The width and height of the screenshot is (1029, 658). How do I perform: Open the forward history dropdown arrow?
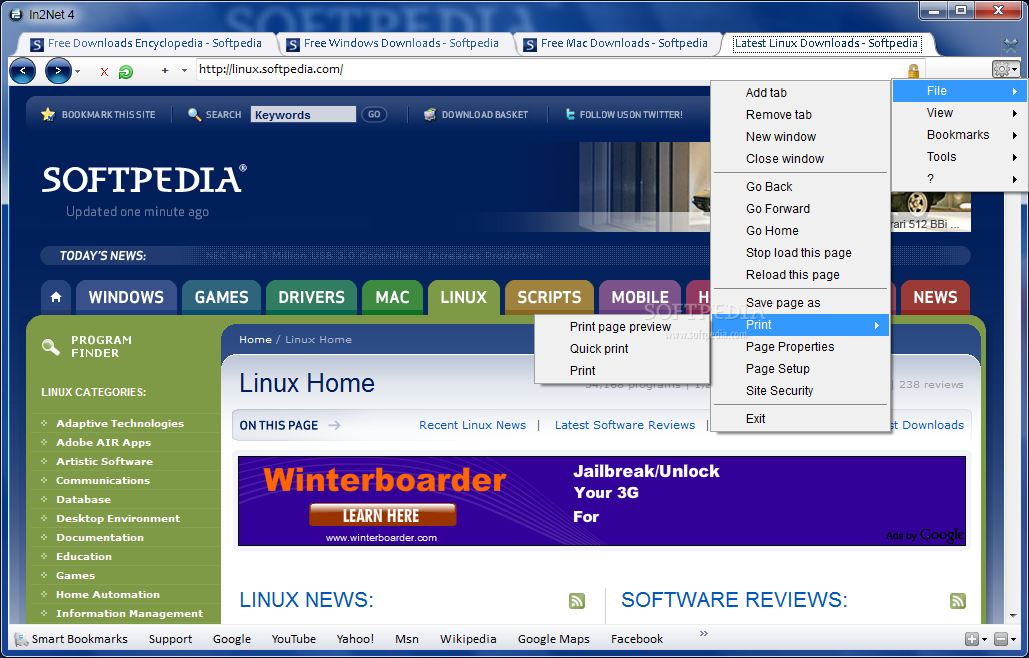77,71
